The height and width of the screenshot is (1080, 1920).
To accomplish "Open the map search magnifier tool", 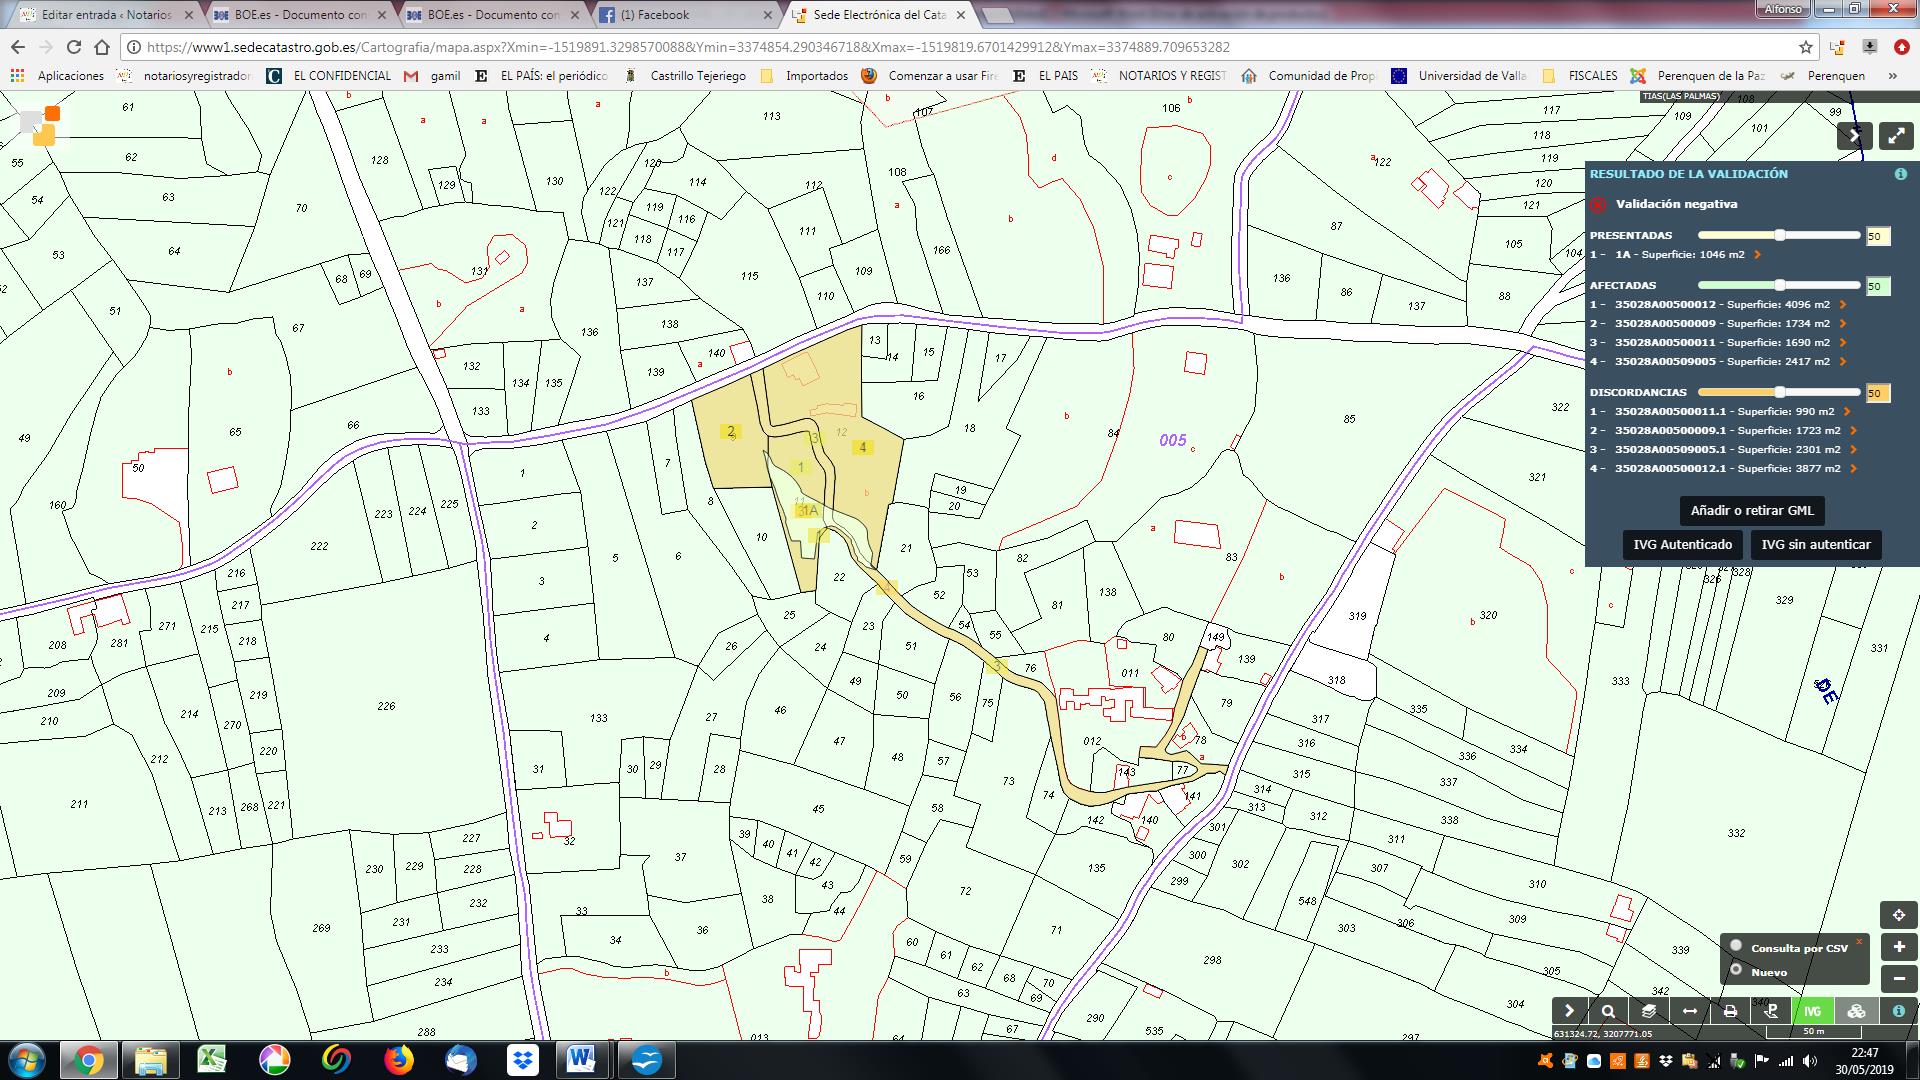I will click(x=1608, y=1011).
